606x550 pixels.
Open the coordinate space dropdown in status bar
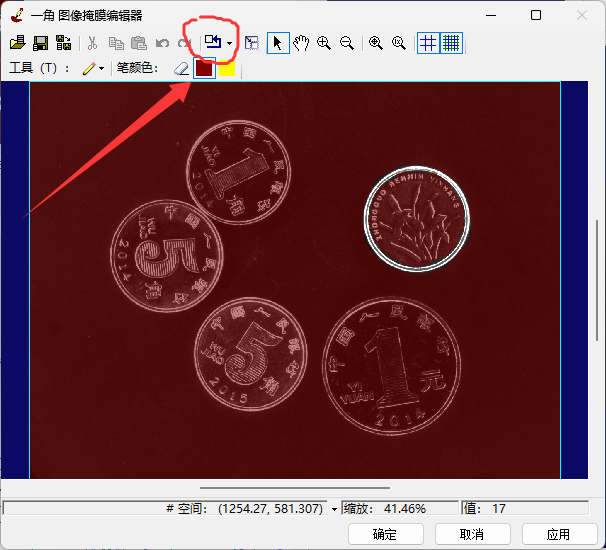click(334, 509)
